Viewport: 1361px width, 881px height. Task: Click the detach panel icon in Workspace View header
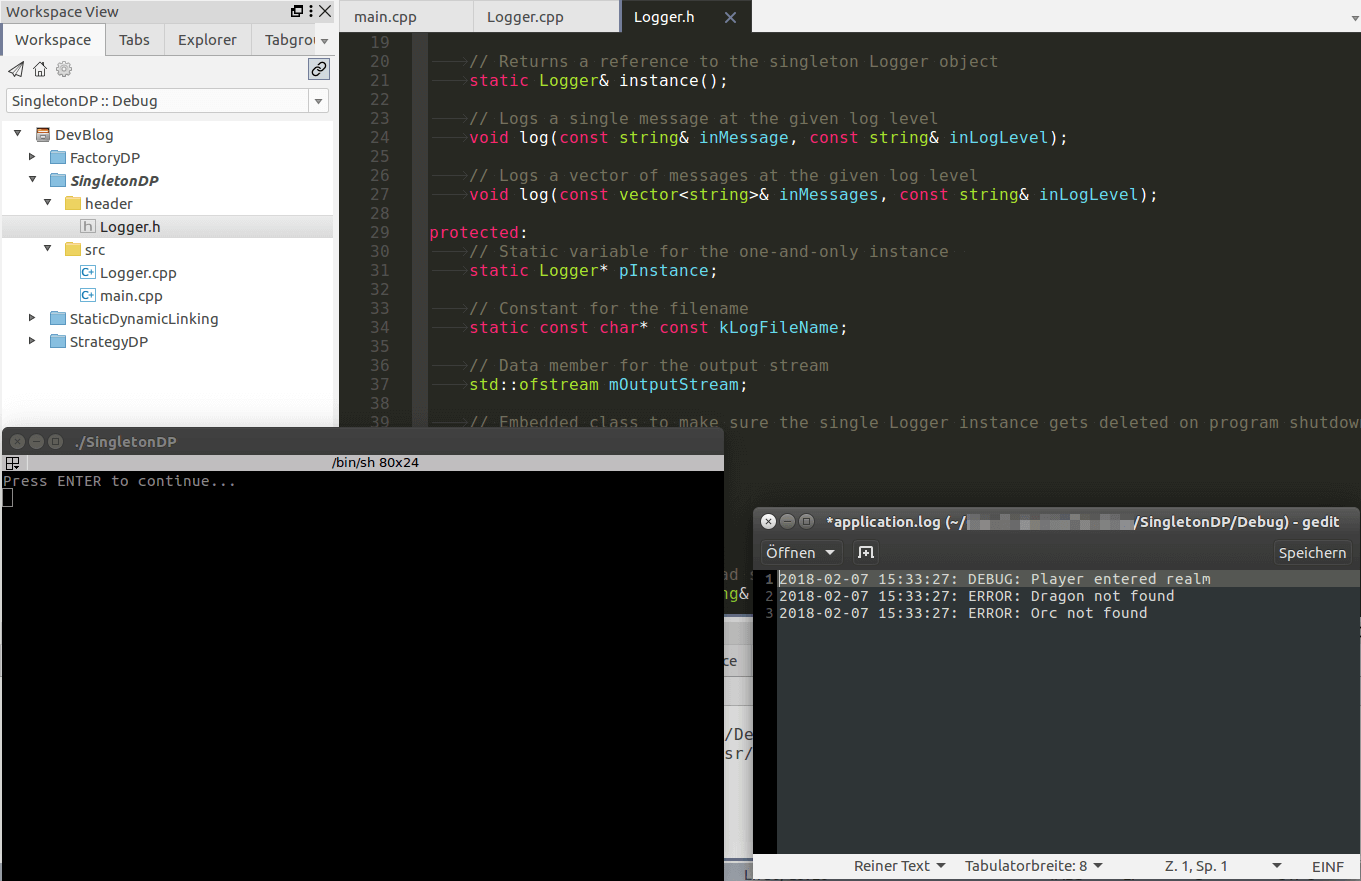point(297,12)
